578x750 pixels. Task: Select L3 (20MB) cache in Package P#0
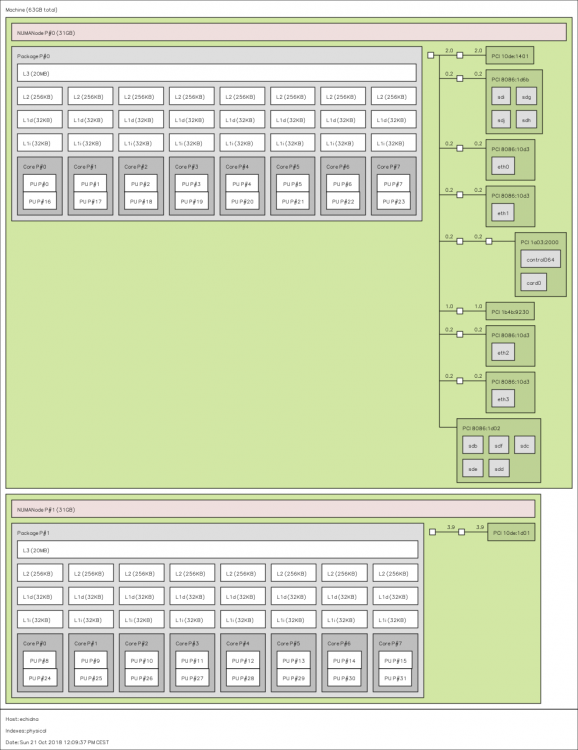click(217, 73)
